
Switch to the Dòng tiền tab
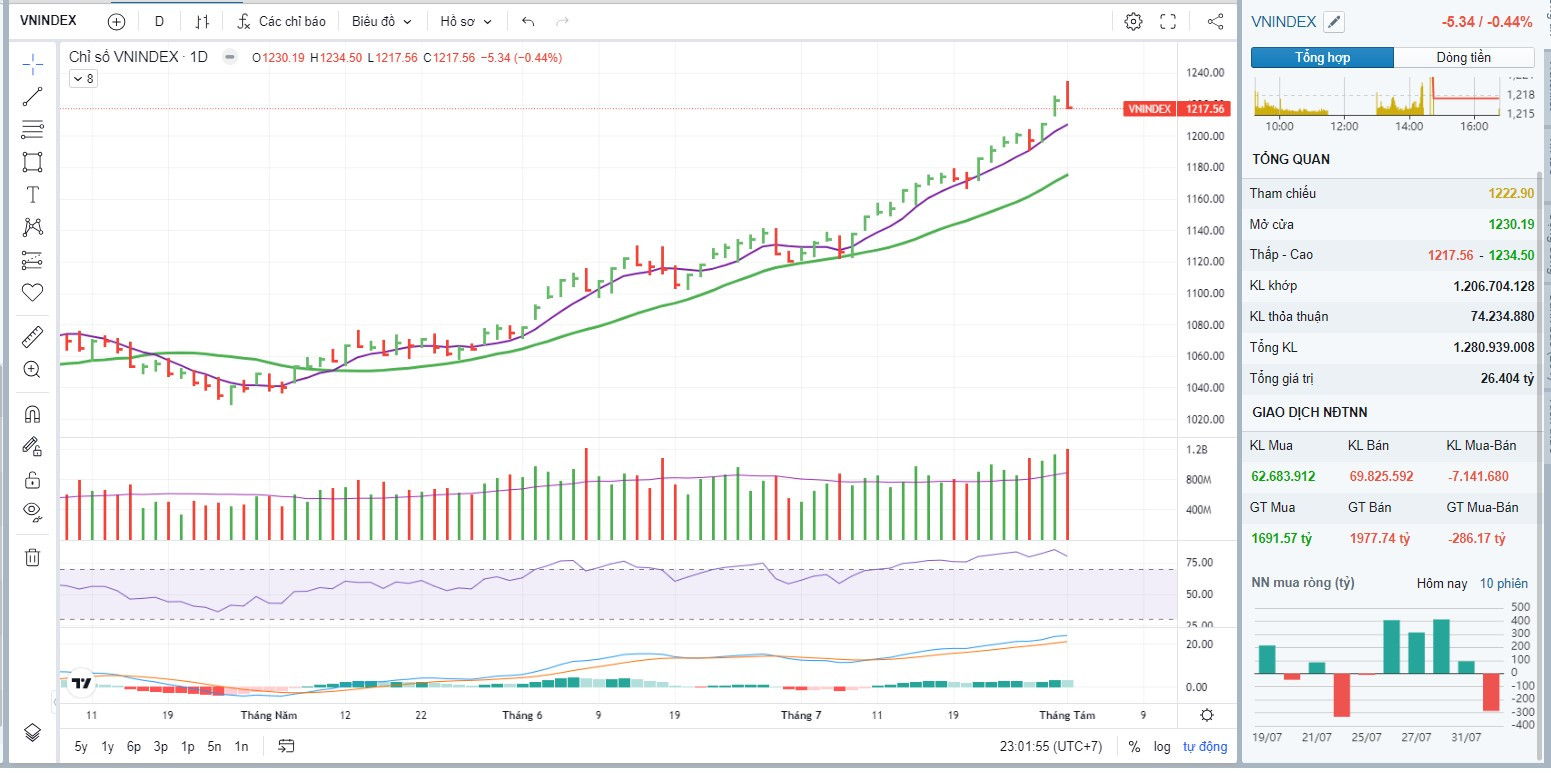(x=1464, y=58)
